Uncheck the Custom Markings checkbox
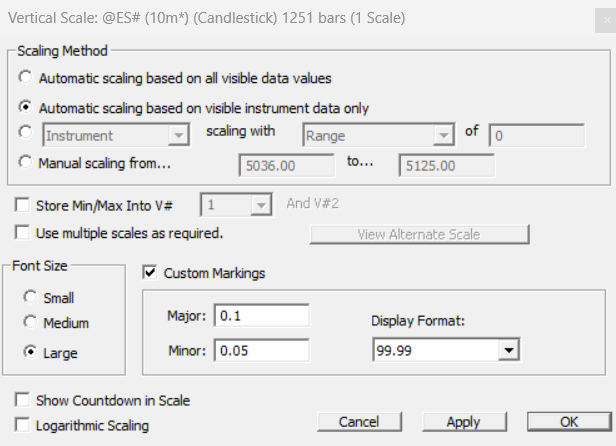The width and height of the screenshot is (616, 446). point(151,272)
